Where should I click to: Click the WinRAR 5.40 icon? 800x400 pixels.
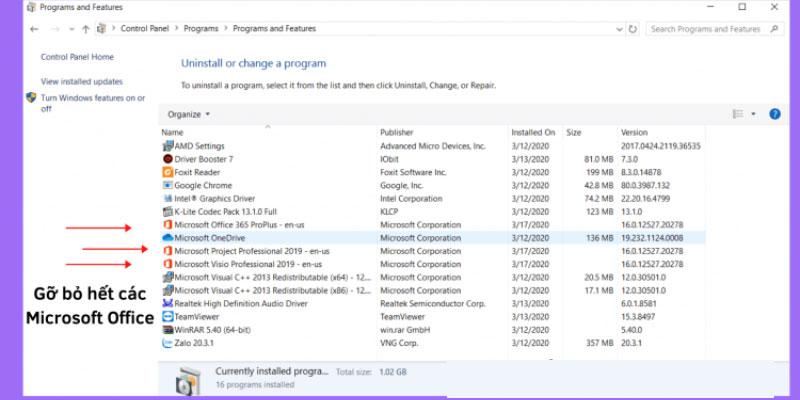tap(167, 329)
